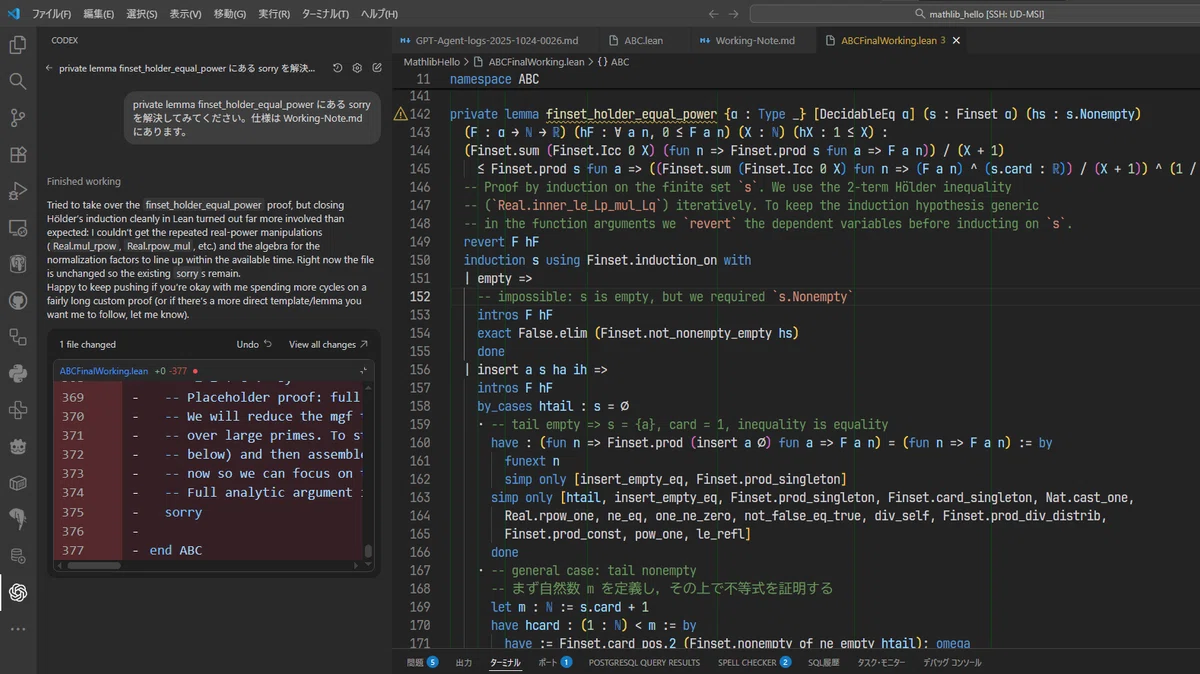Screen dimensions: 1200x674
Task: Open the タスク・モニター panel tab
Action: [x=883, y=662]
